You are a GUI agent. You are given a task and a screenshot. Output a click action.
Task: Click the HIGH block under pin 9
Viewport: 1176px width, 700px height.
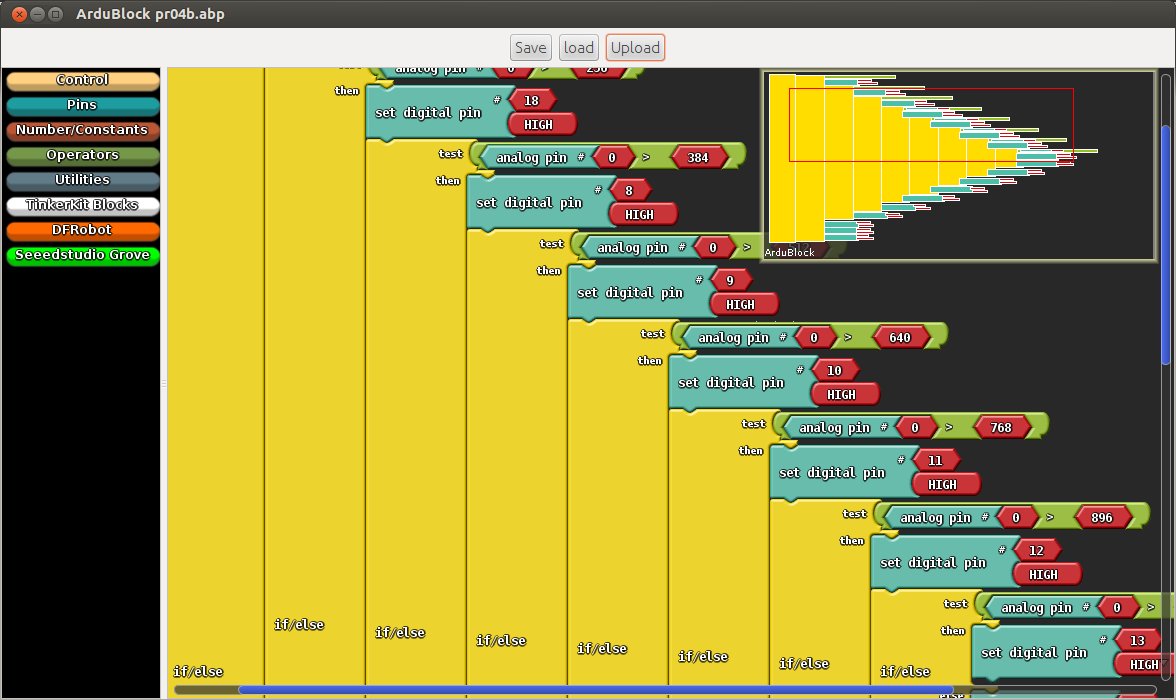tap(744, 305)
